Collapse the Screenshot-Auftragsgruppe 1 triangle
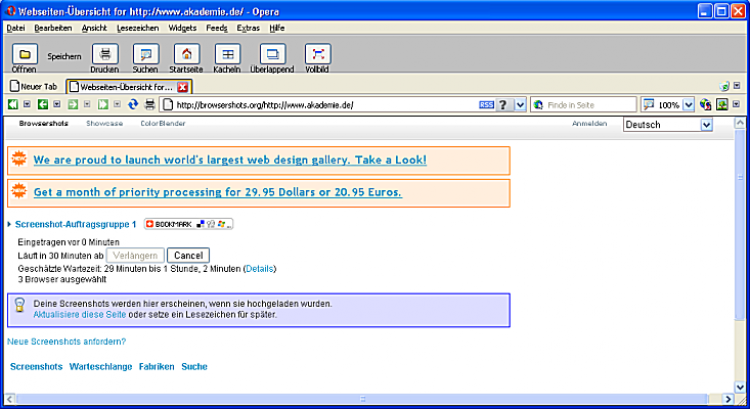The width and height of the screenshot is (750, 409). click(x=10, y=225)
